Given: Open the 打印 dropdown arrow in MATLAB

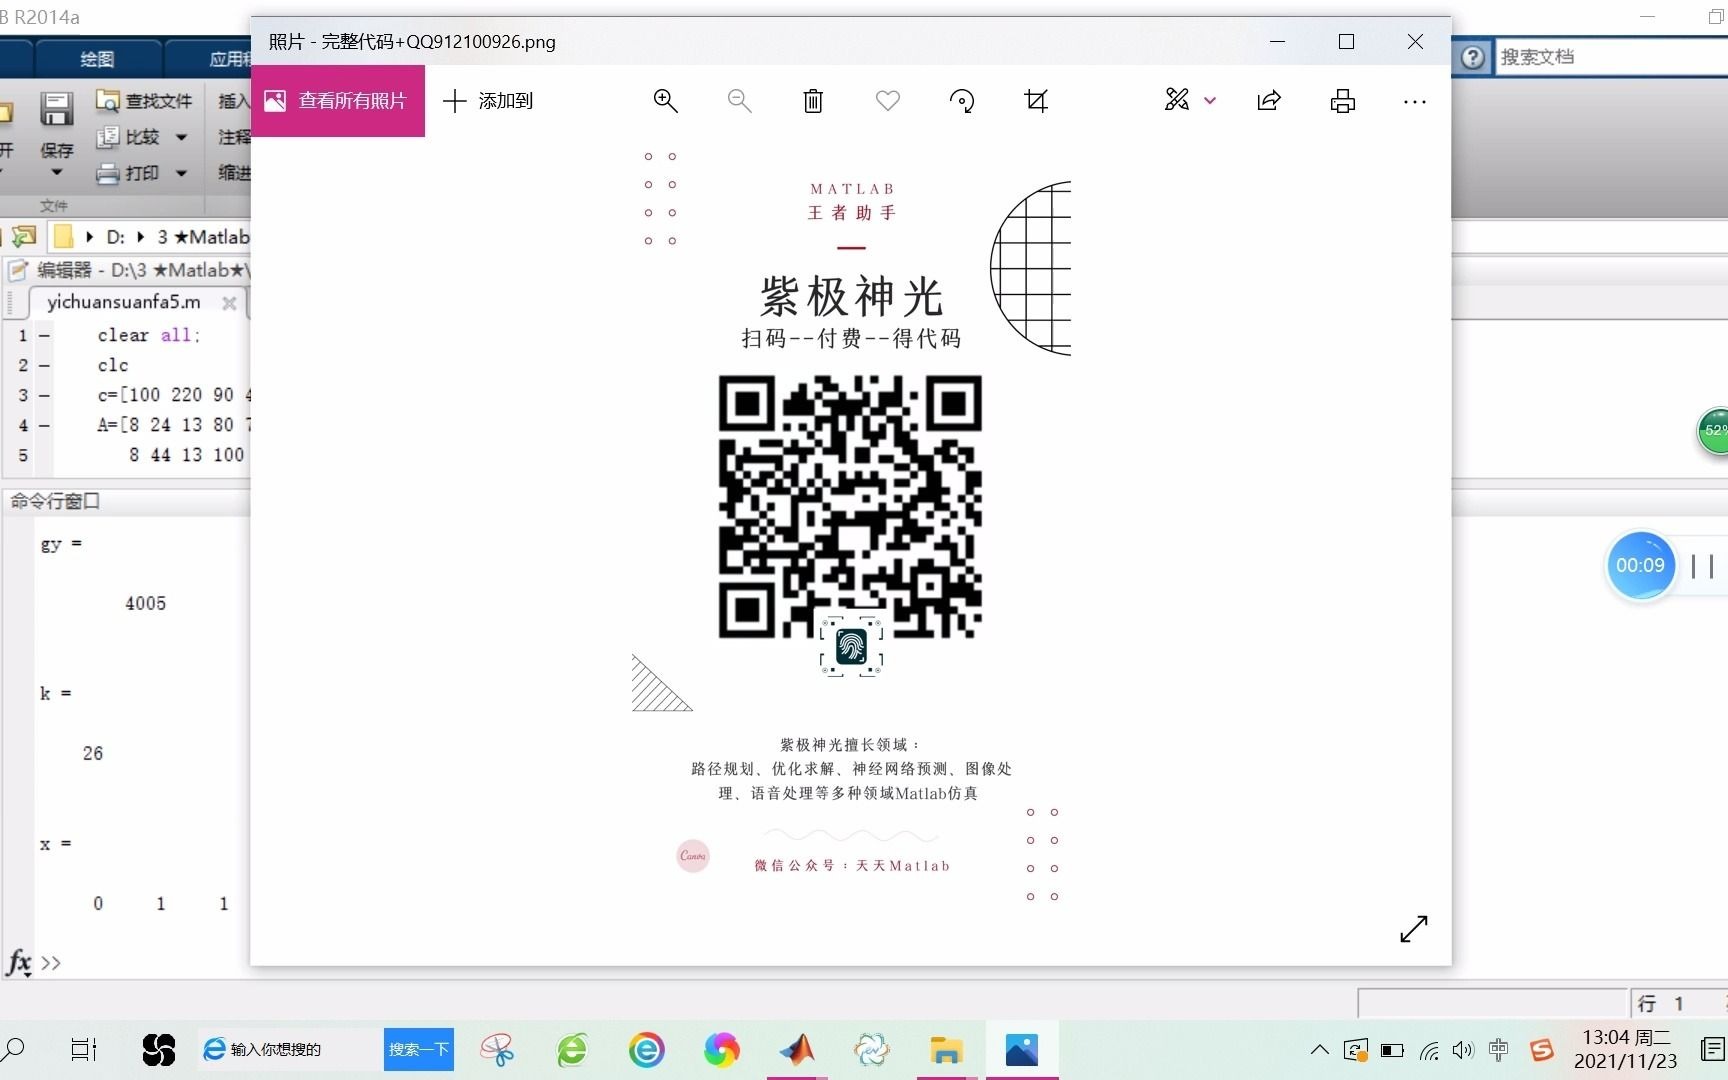Looking at the screenshot, I should coord(180,172).
